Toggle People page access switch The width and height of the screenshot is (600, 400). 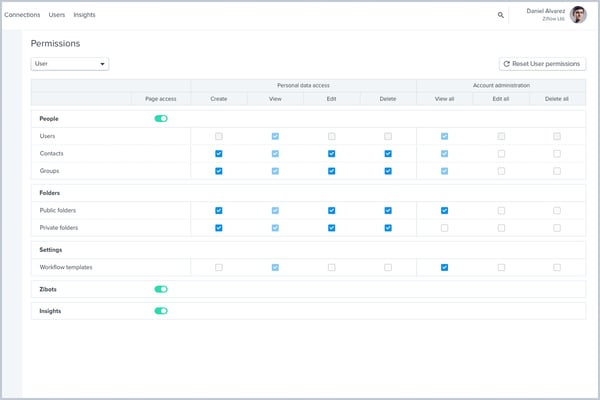click(160, 118)
